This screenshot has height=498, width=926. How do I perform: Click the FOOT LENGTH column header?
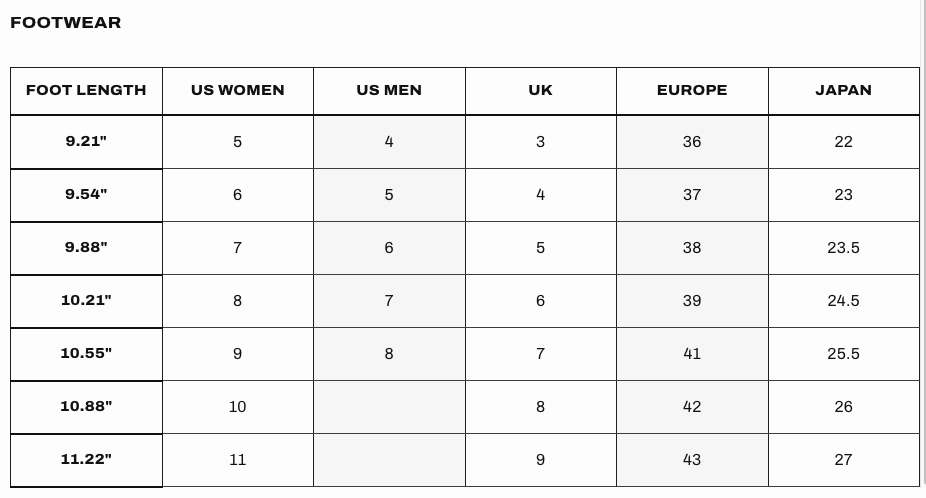pos(86,90)
